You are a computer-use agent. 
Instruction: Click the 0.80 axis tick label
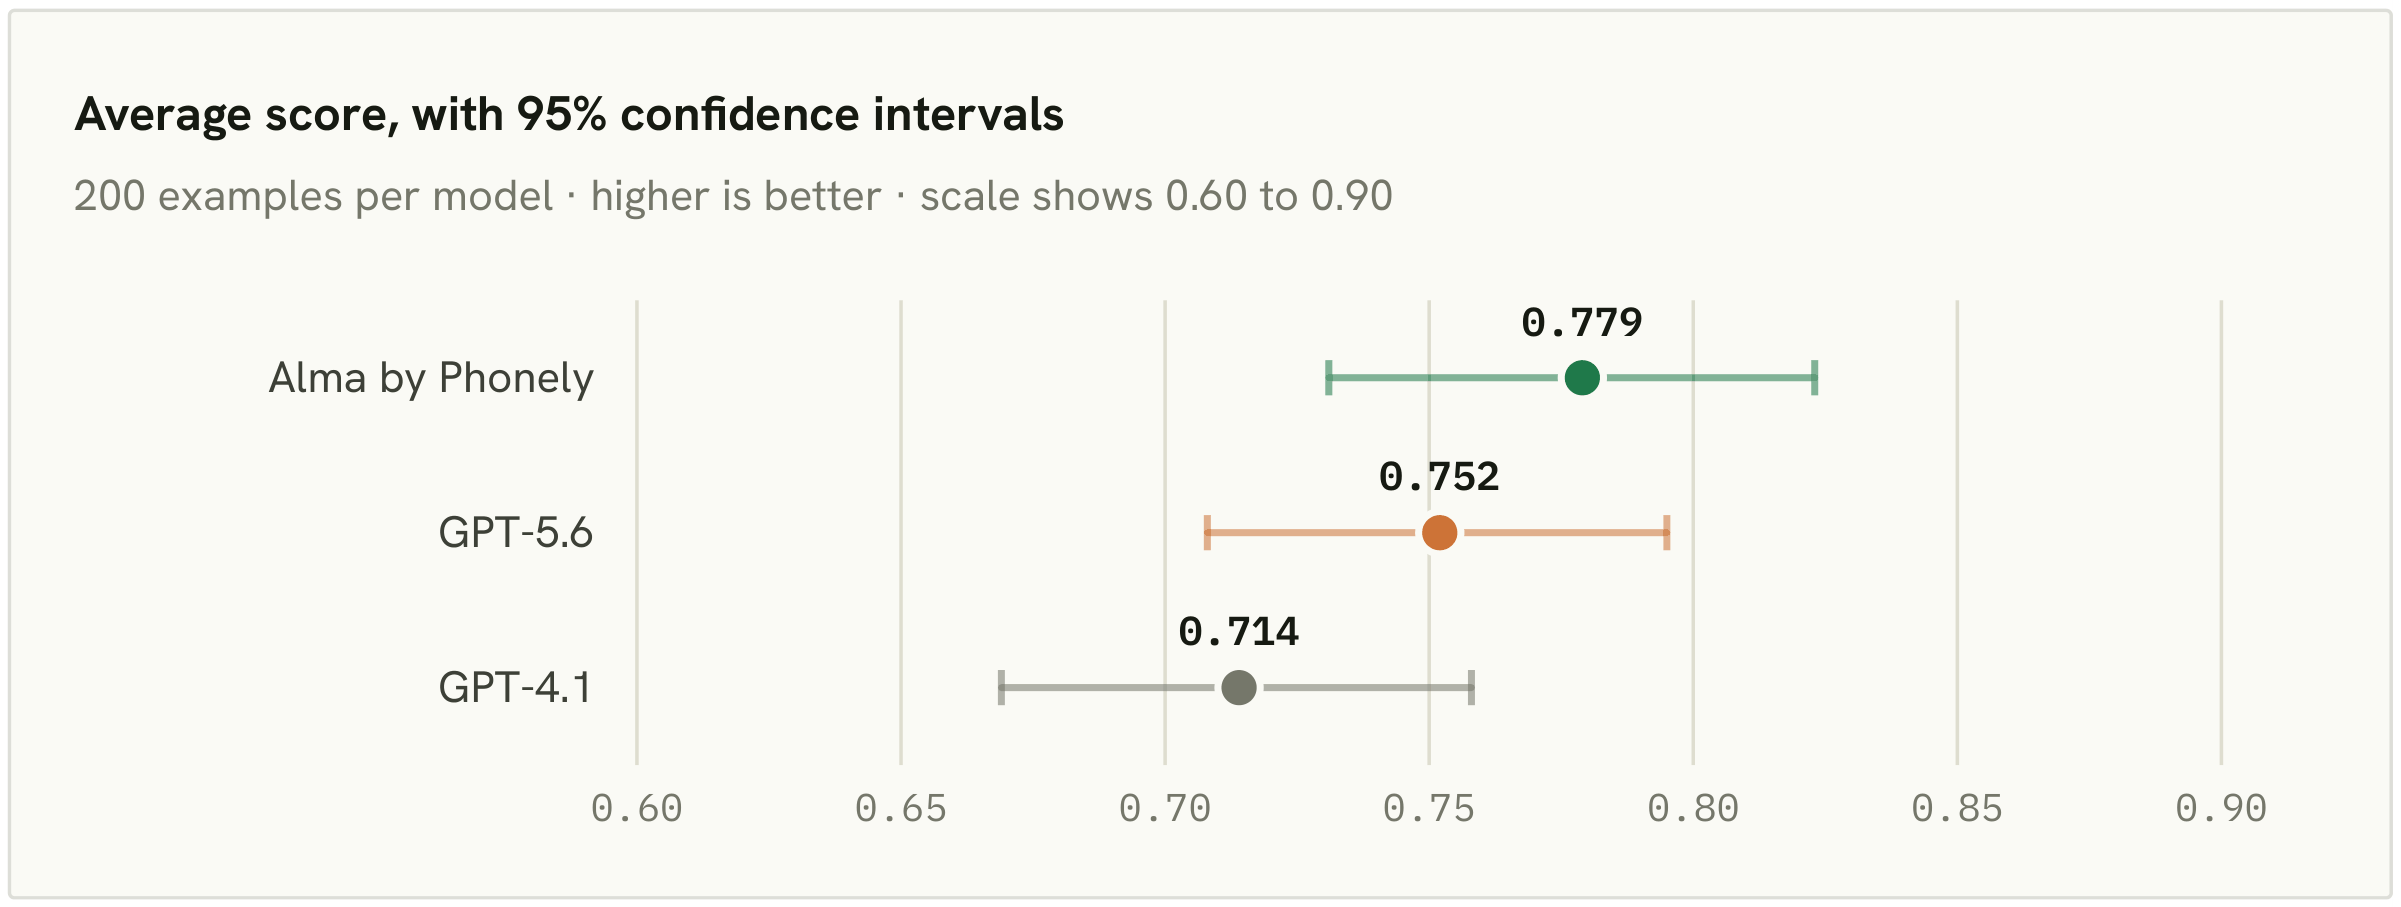(x=1693, y=808)
